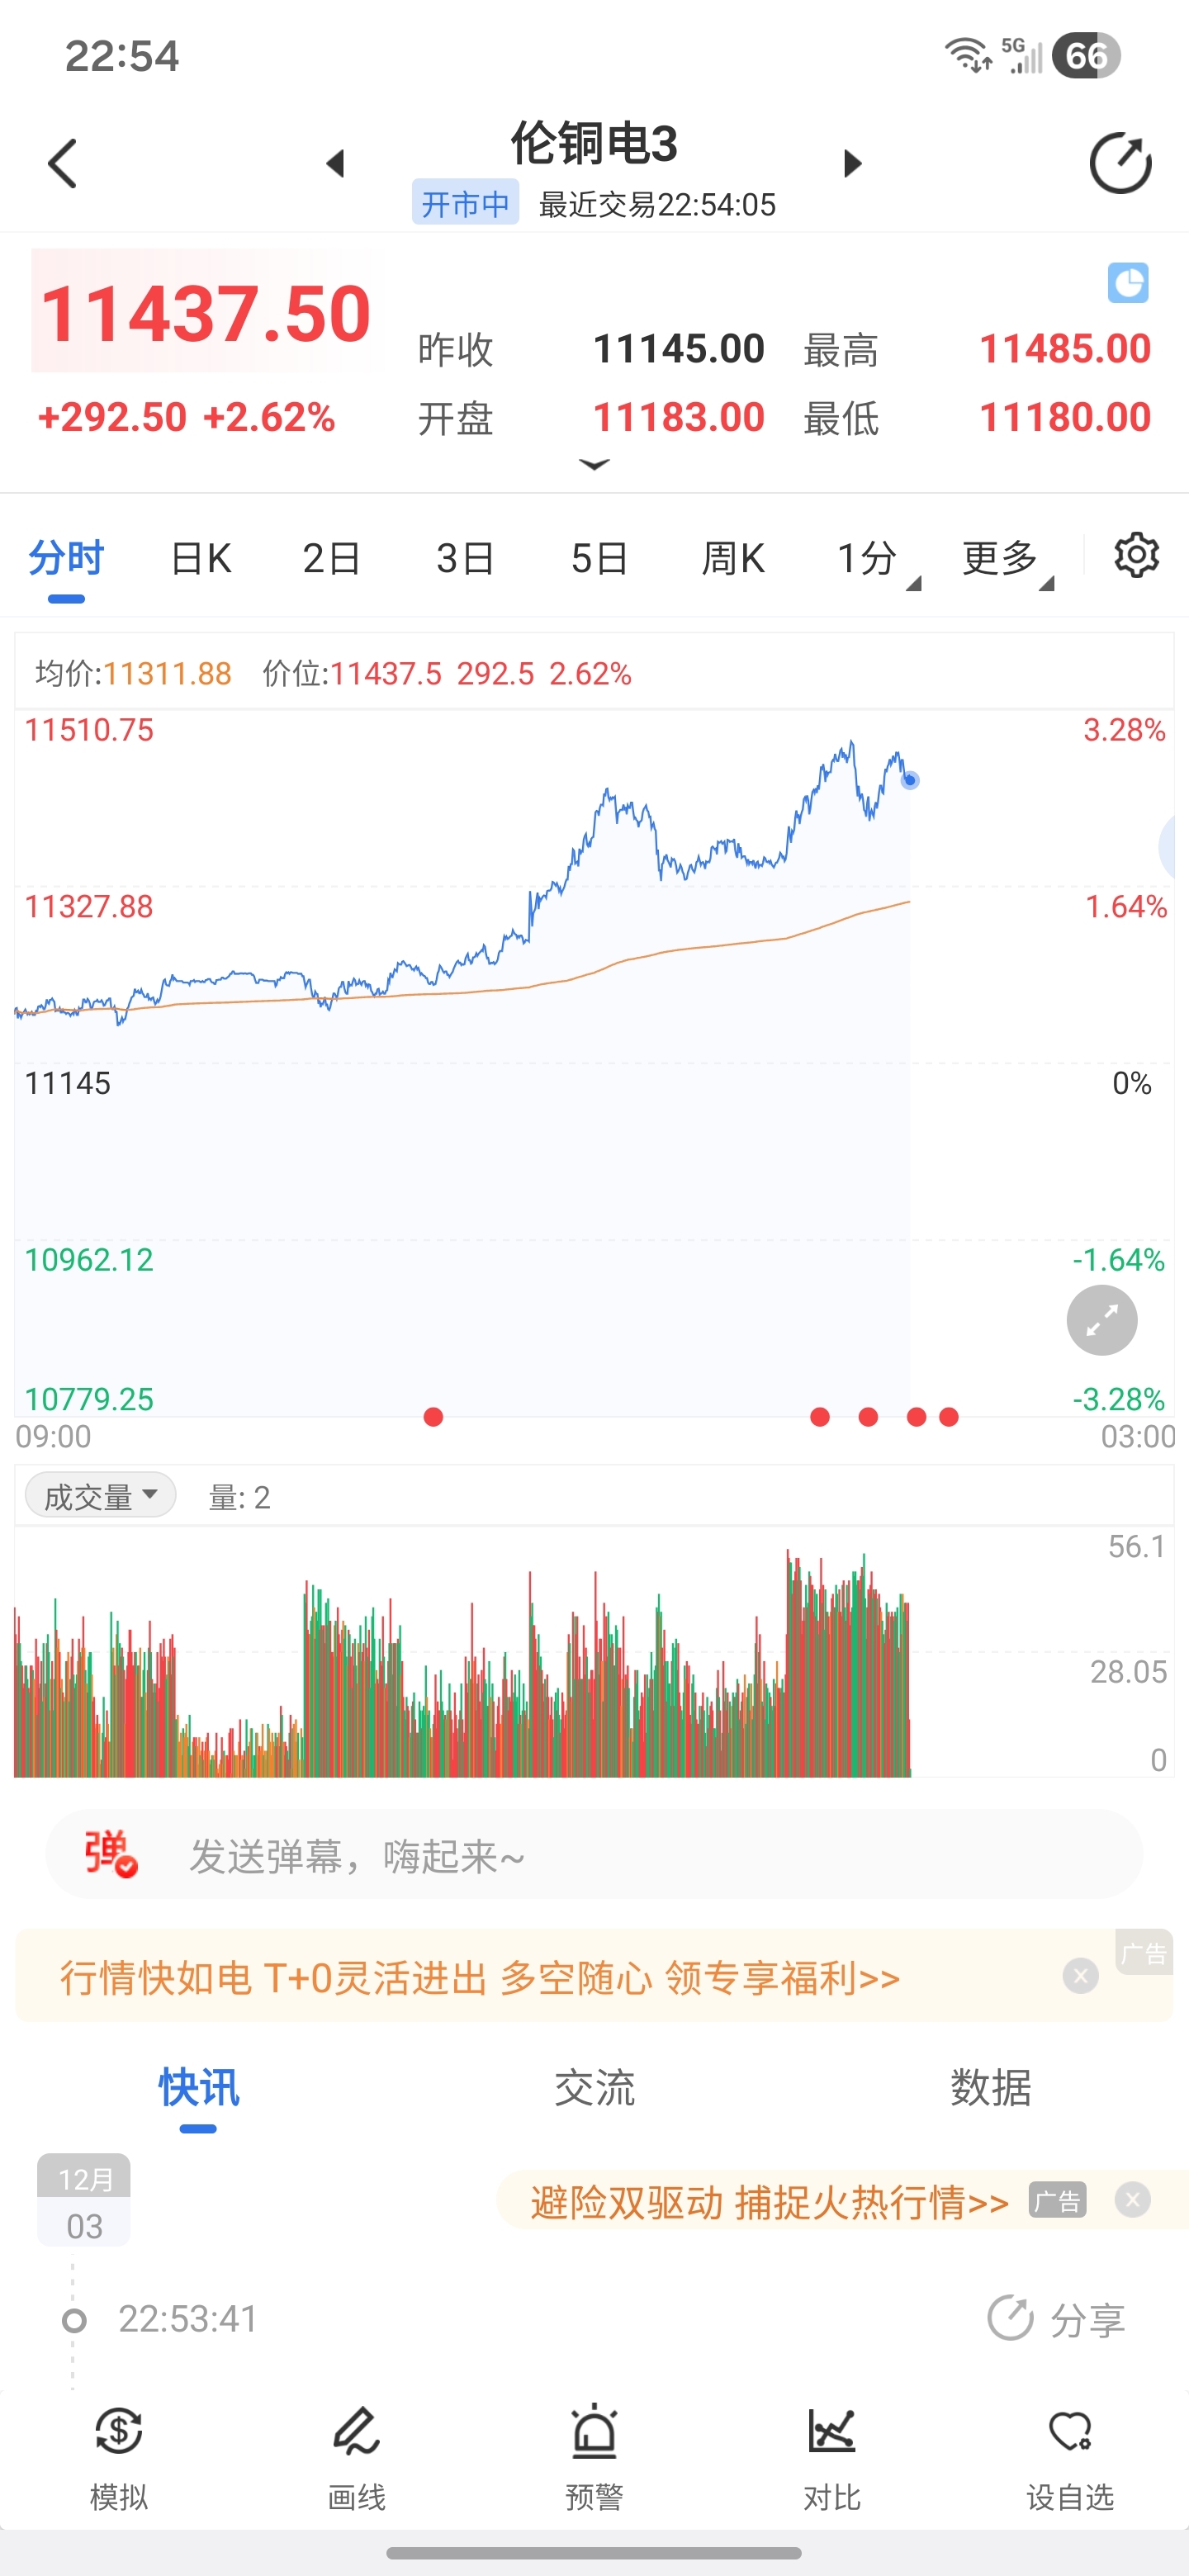The height and width of the screenshot is (2576, 1189).
Task: Tap the blue pie chart icon
Action: (x=1127, y=283)
